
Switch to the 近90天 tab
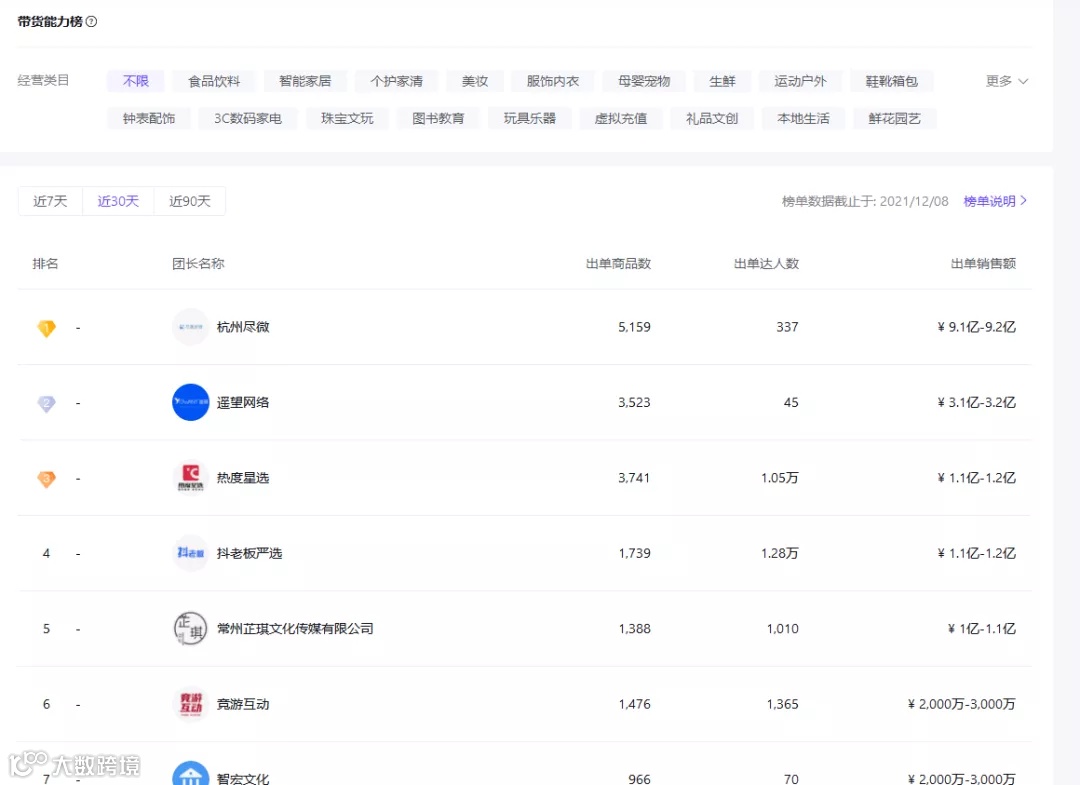[189, 201]
